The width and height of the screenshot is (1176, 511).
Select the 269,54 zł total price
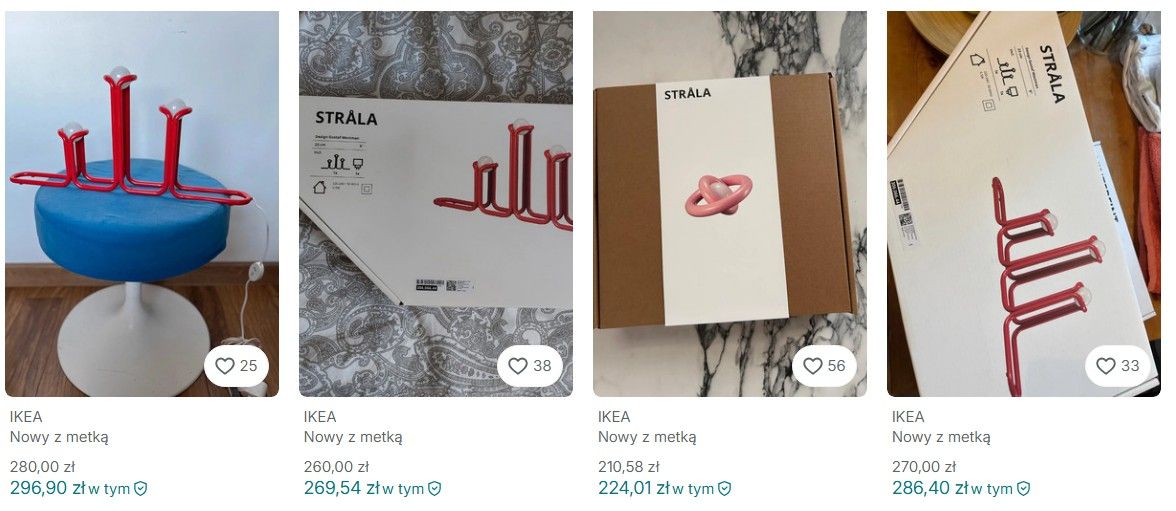click(x=341, y=488)
